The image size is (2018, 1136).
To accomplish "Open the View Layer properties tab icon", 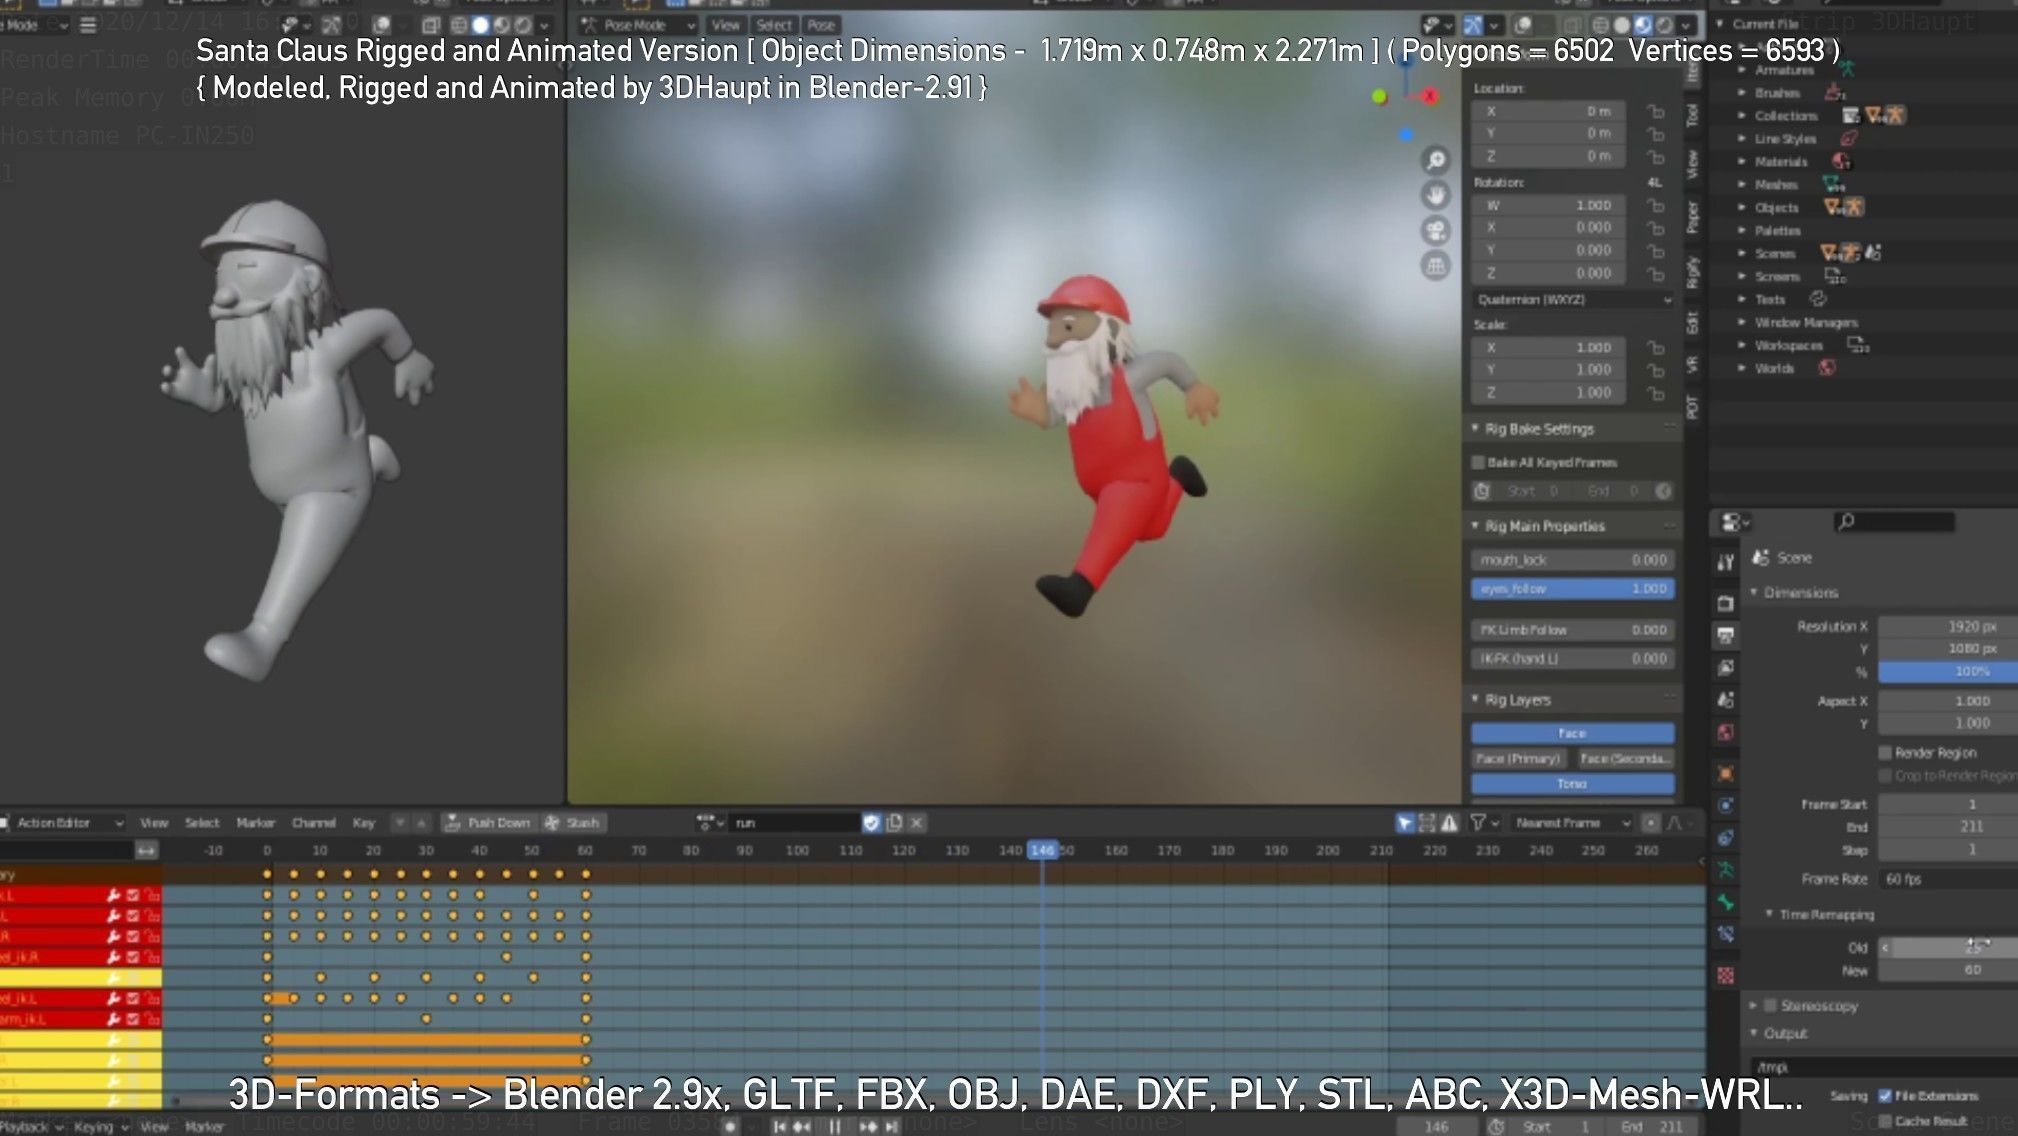I will pos(1725,667).
